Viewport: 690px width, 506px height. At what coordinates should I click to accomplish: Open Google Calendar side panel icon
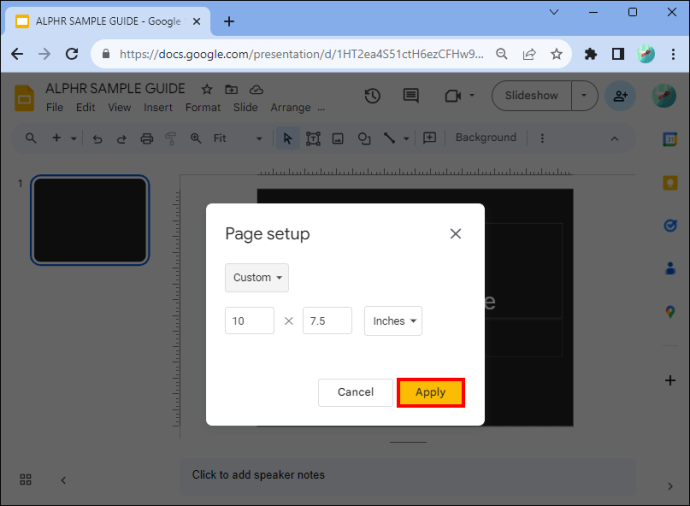point(670,139)
